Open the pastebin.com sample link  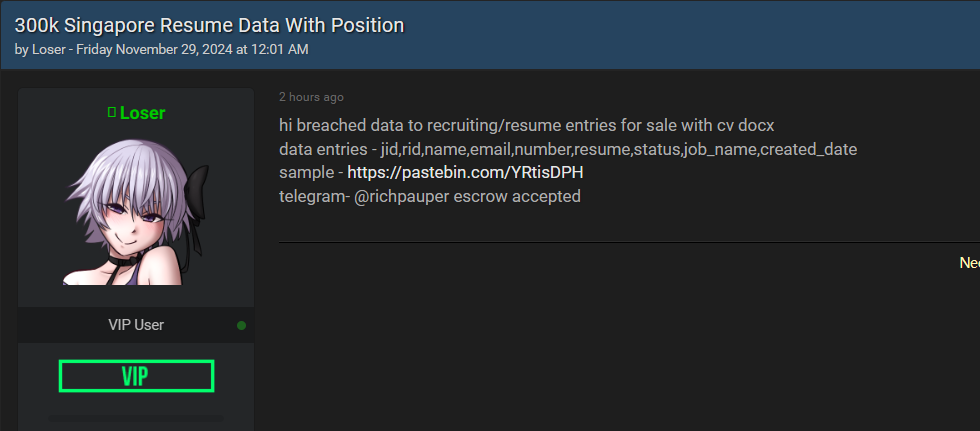click(x=465, y=173)
